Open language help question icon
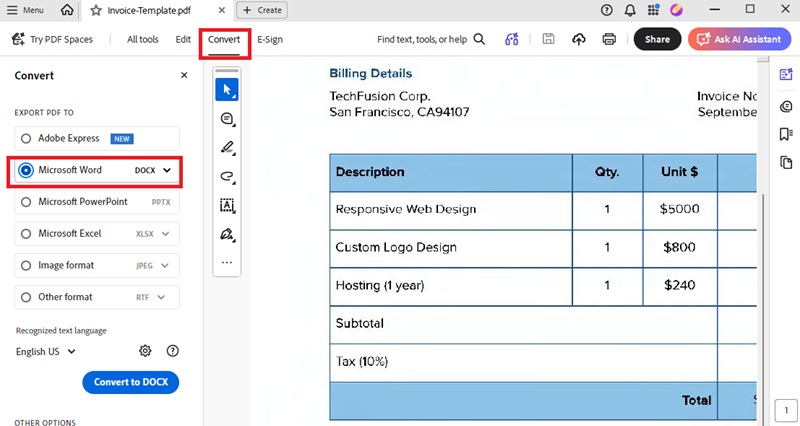800x426 pixels. point(172,350)
